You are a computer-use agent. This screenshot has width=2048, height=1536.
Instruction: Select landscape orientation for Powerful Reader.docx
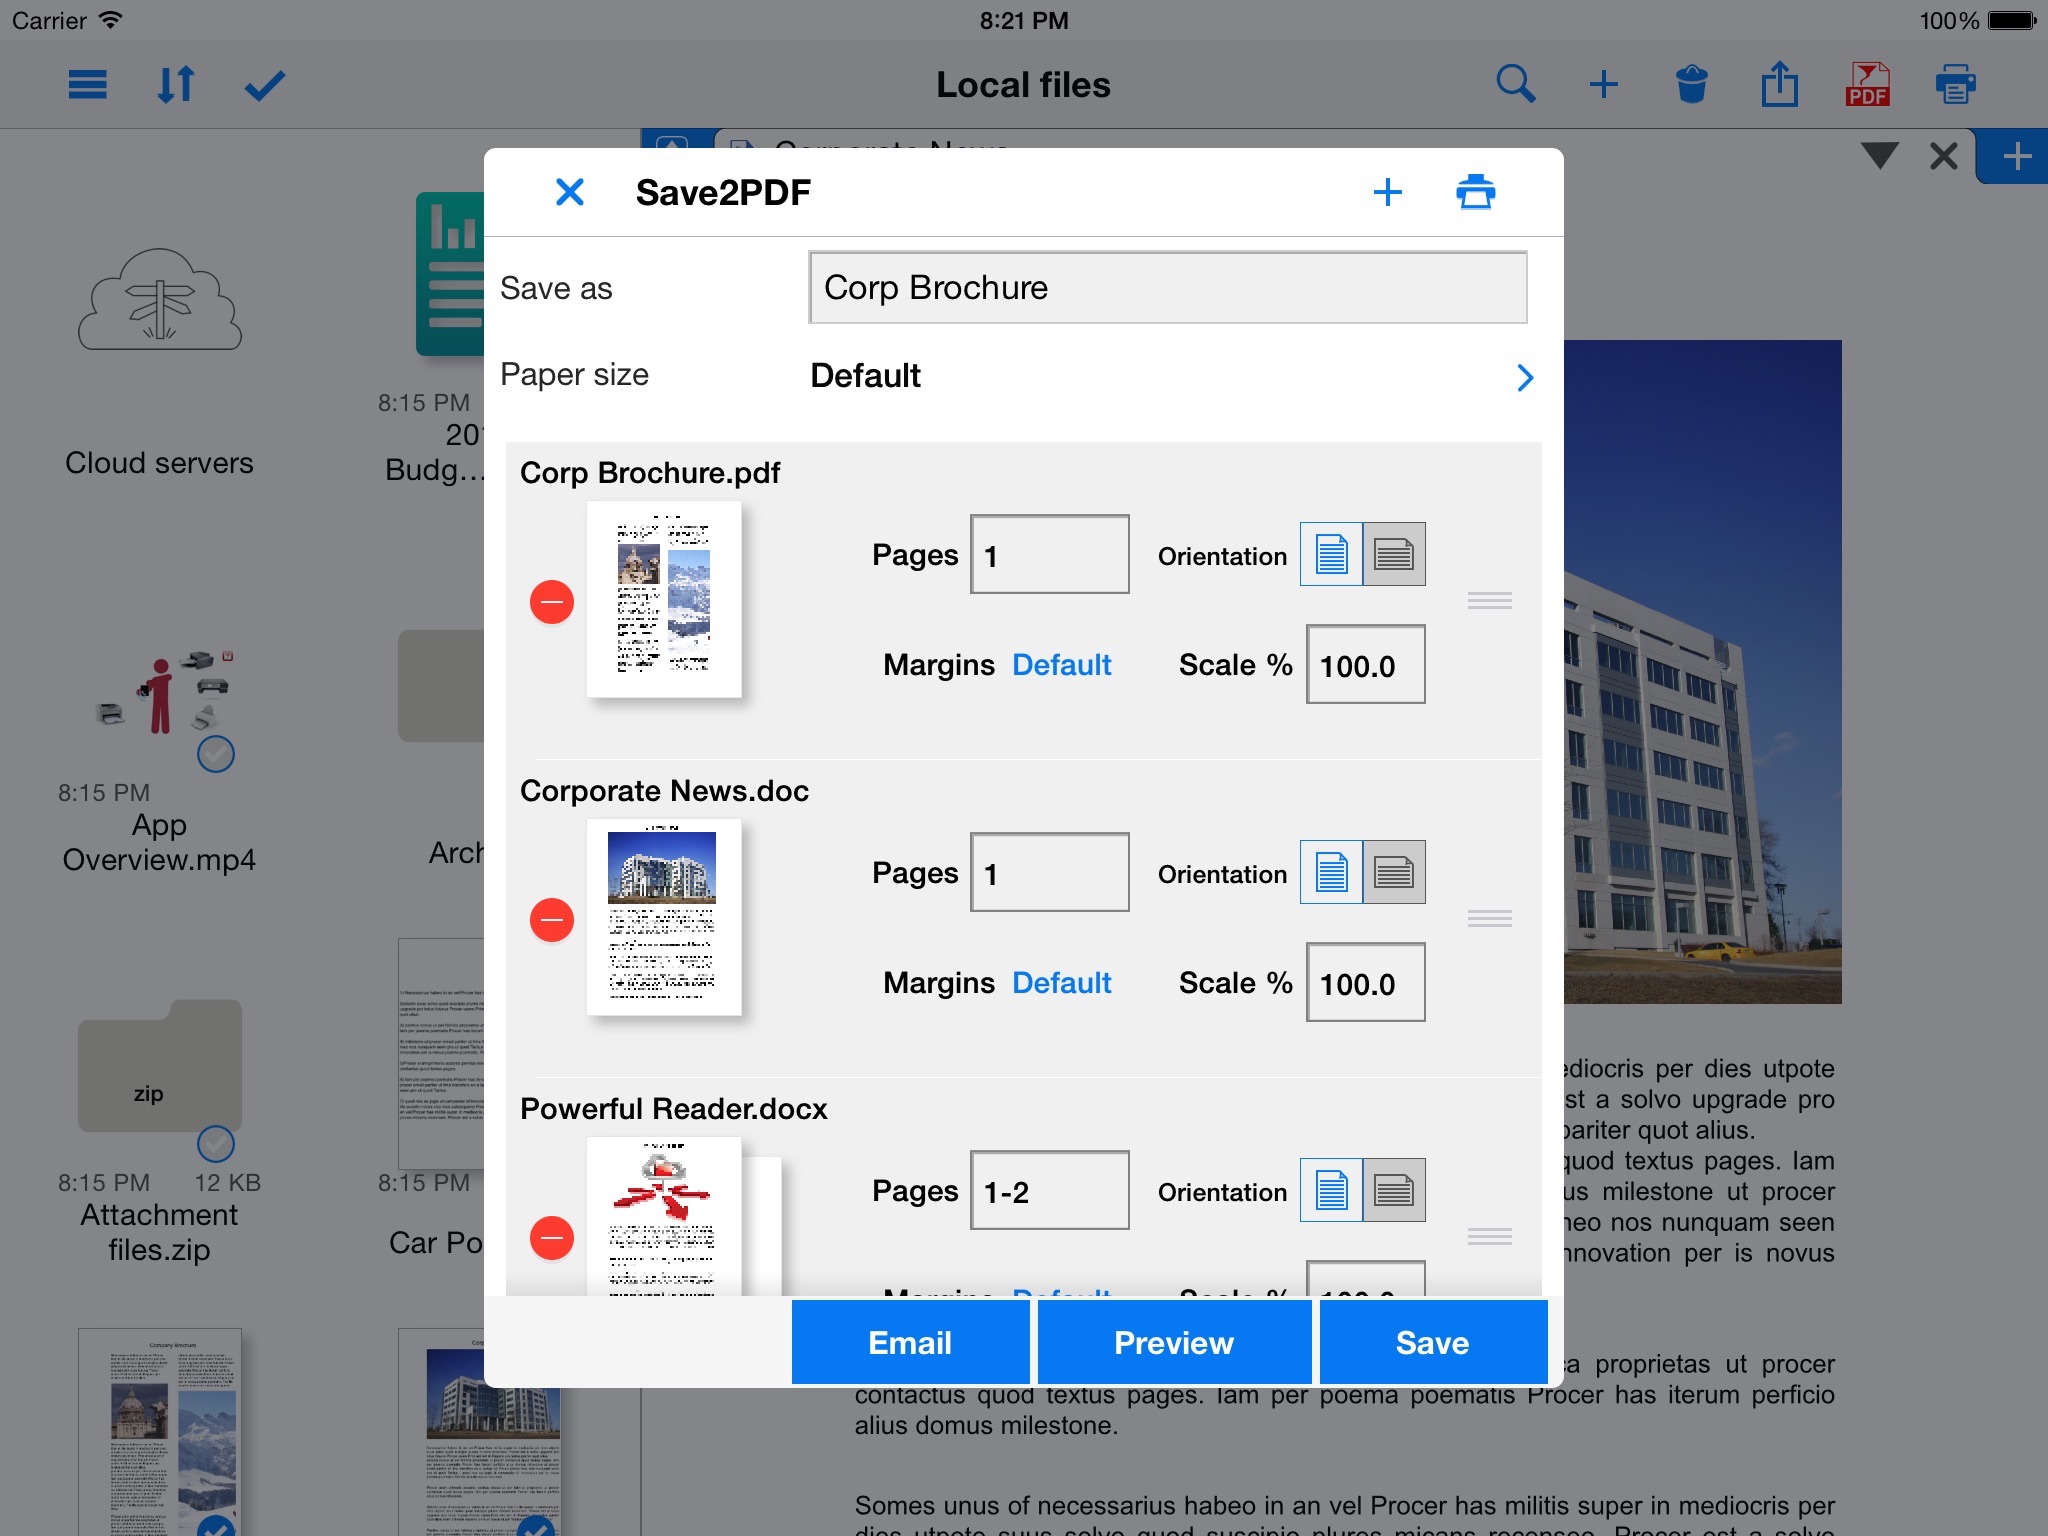[1394, 1190]
